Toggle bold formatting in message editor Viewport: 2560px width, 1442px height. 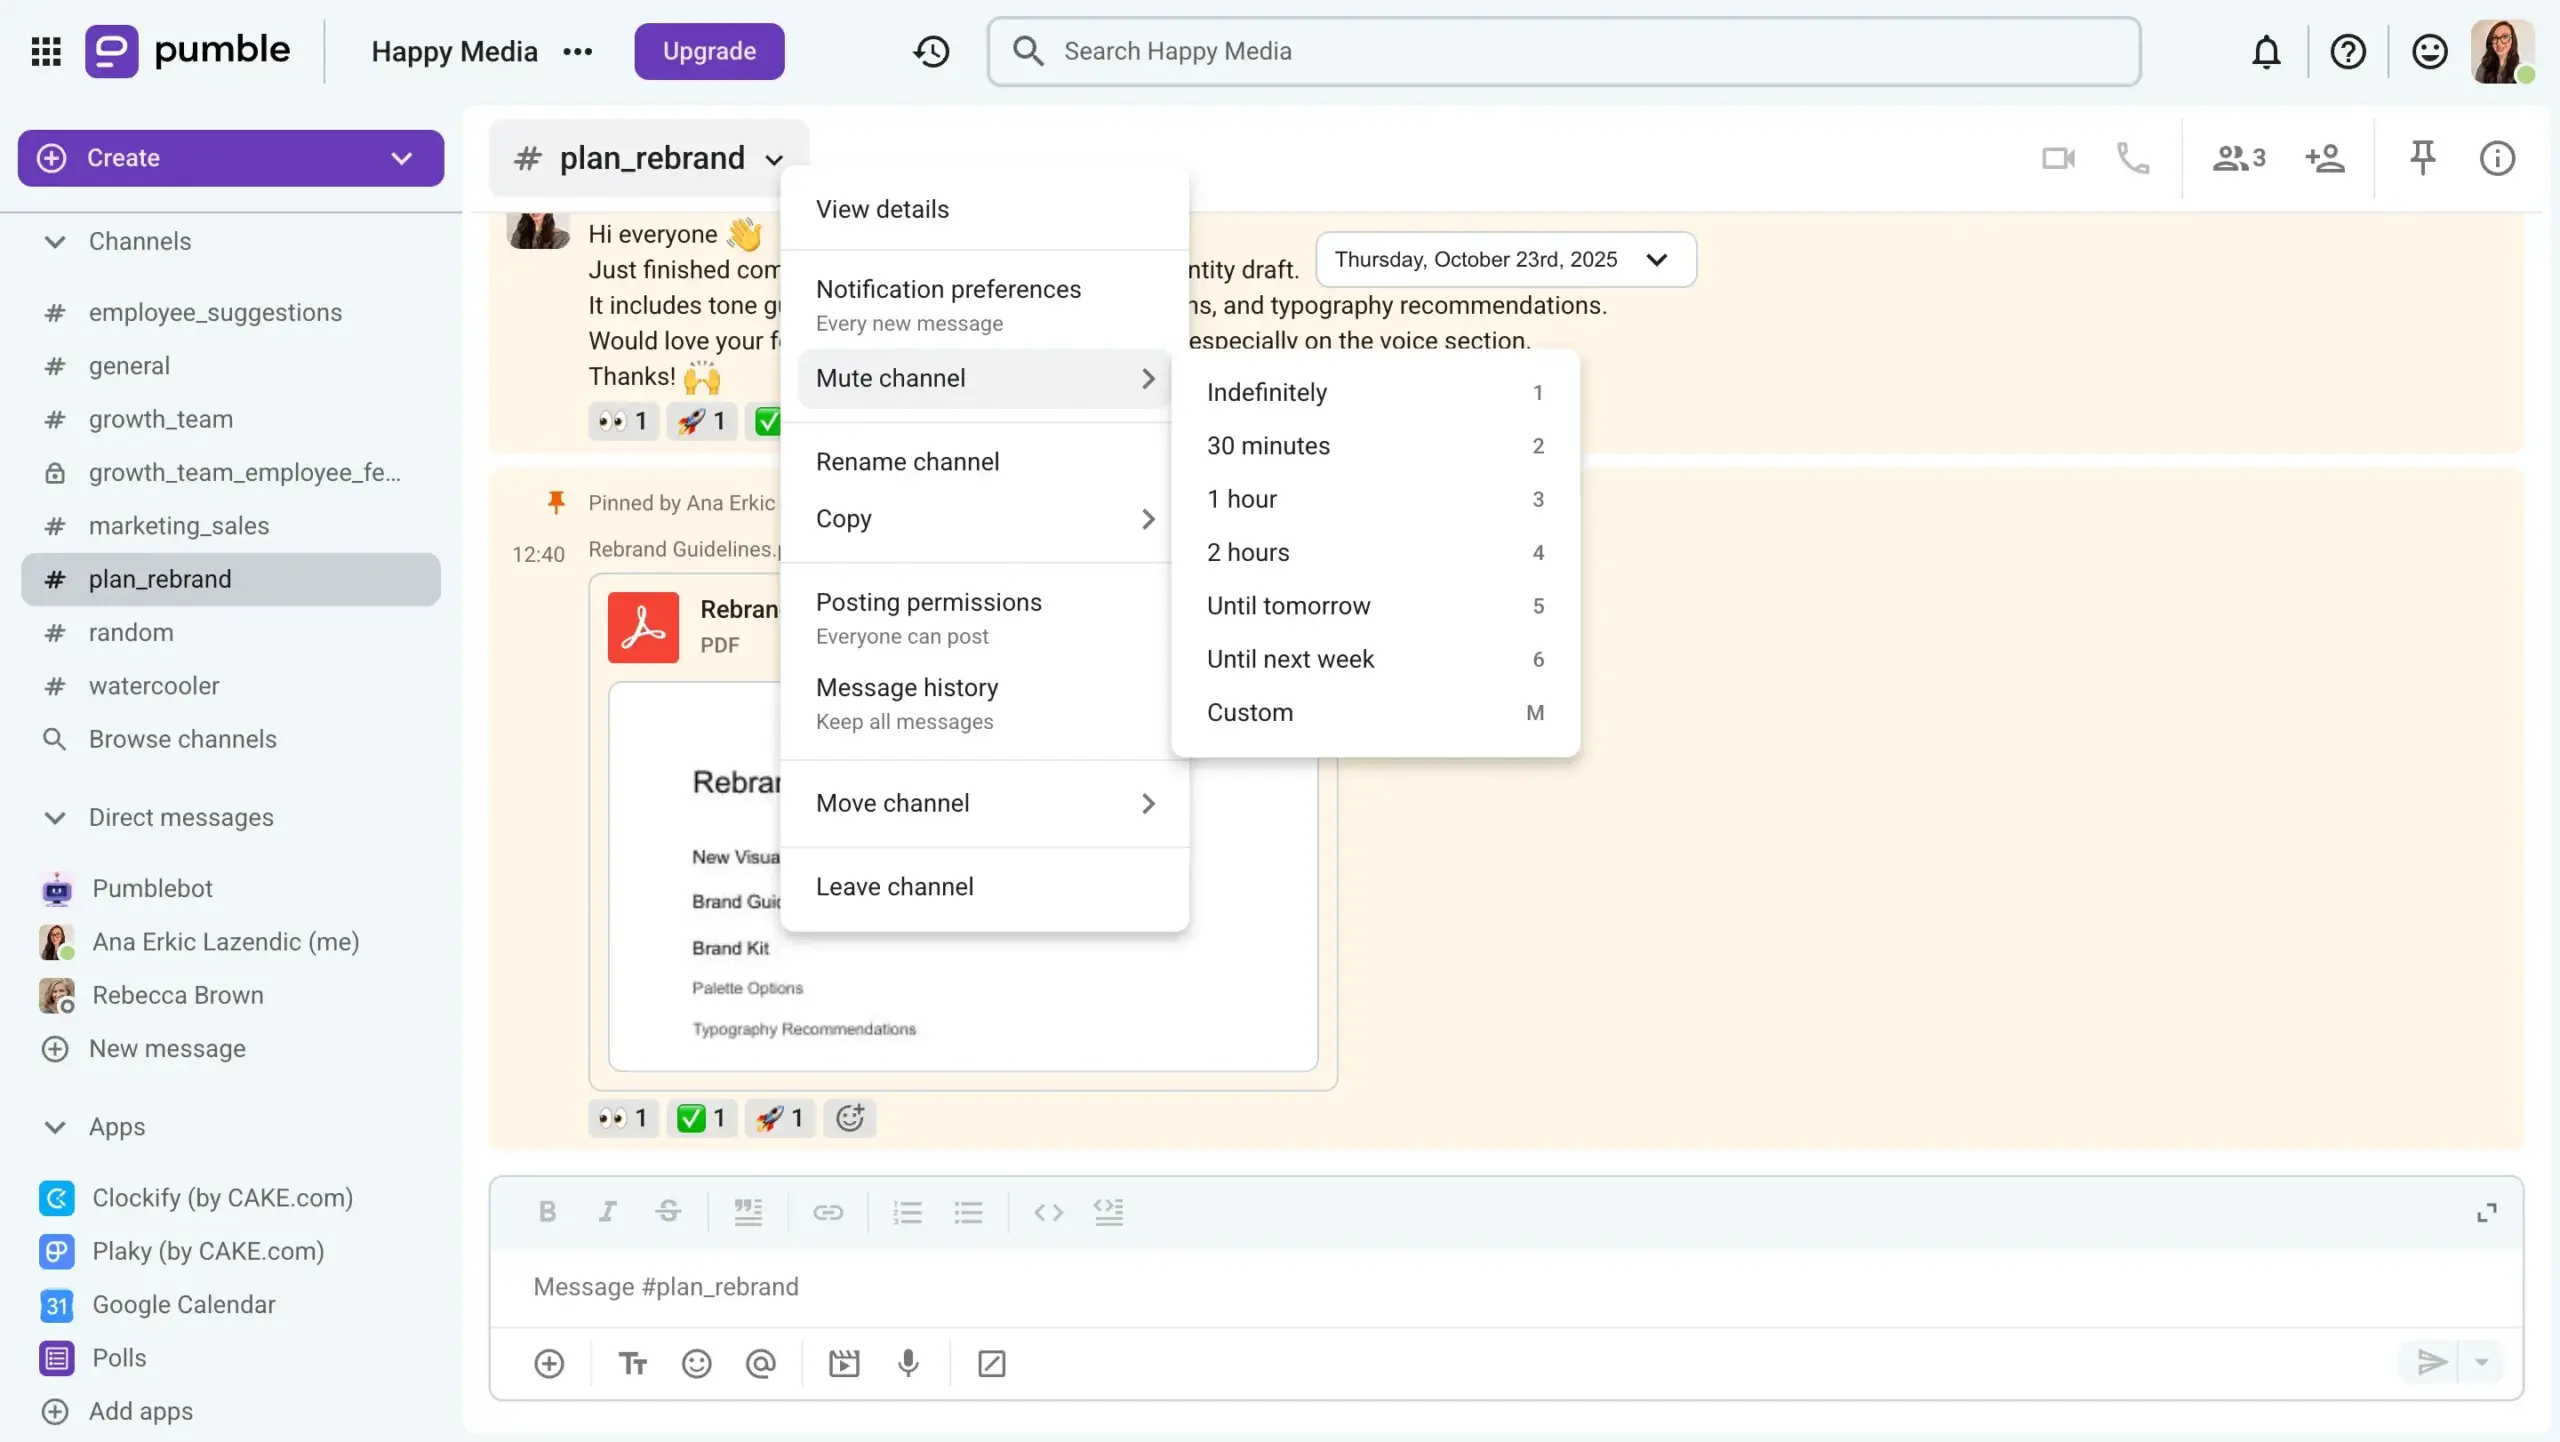coord(547,1212)
